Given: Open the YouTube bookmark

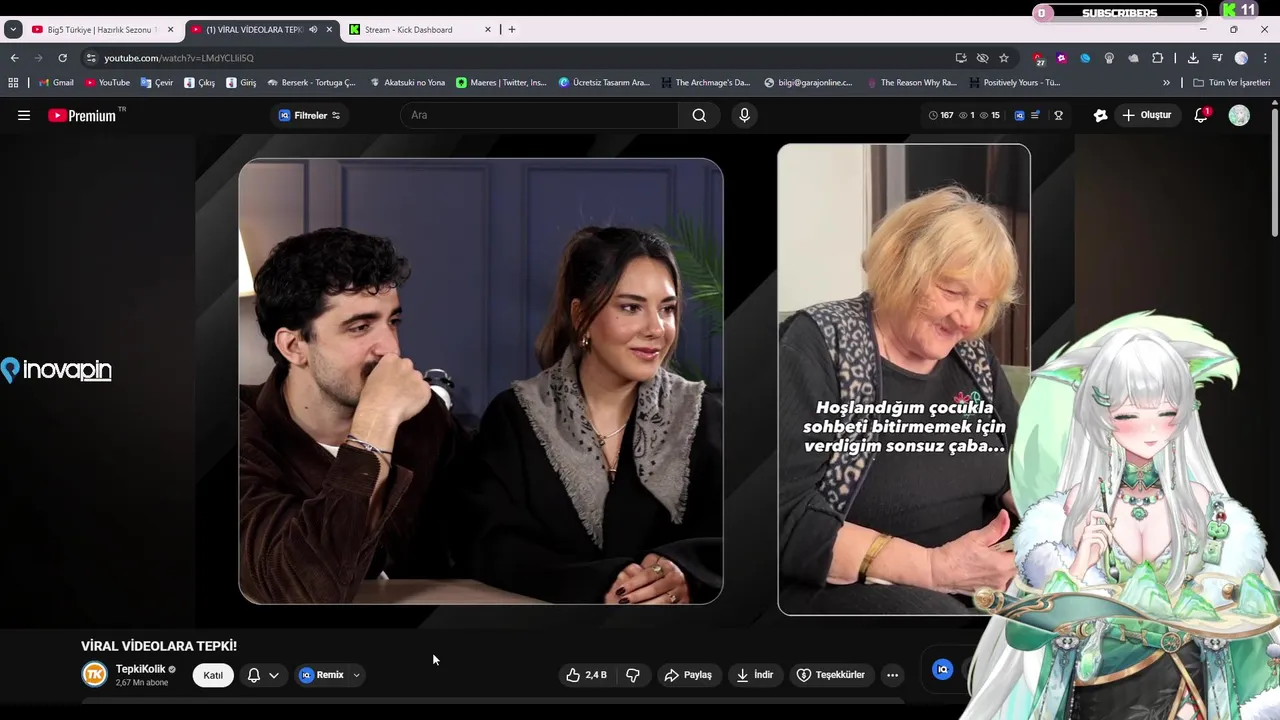Looking at the screenshot, I should [x=107, y=83].
